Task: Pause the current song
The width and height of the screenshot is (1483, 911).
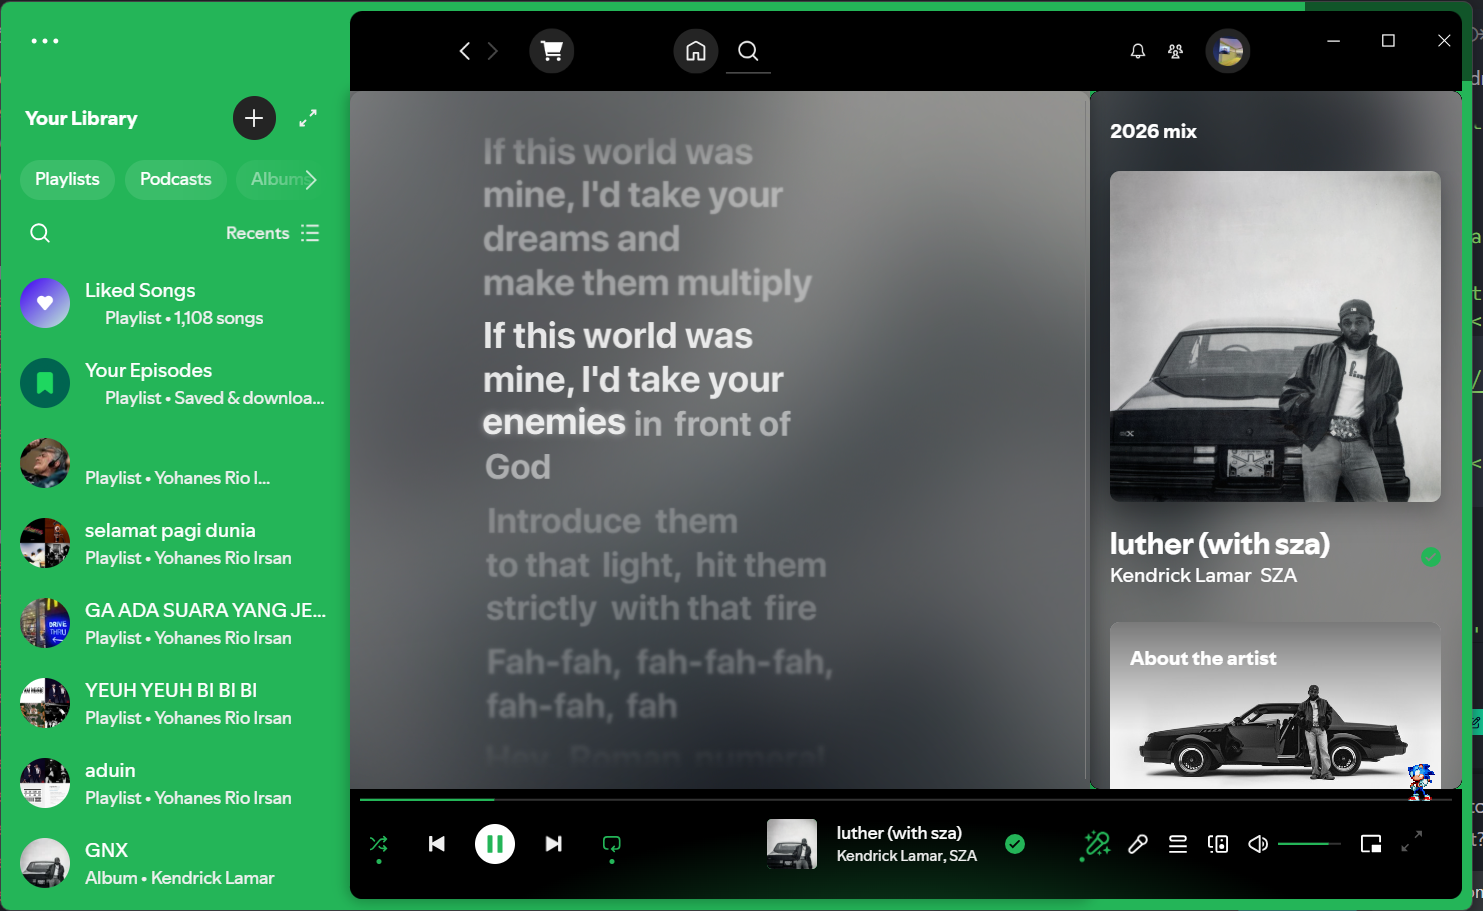Action: pyautogui.click(x=495, y=844)
